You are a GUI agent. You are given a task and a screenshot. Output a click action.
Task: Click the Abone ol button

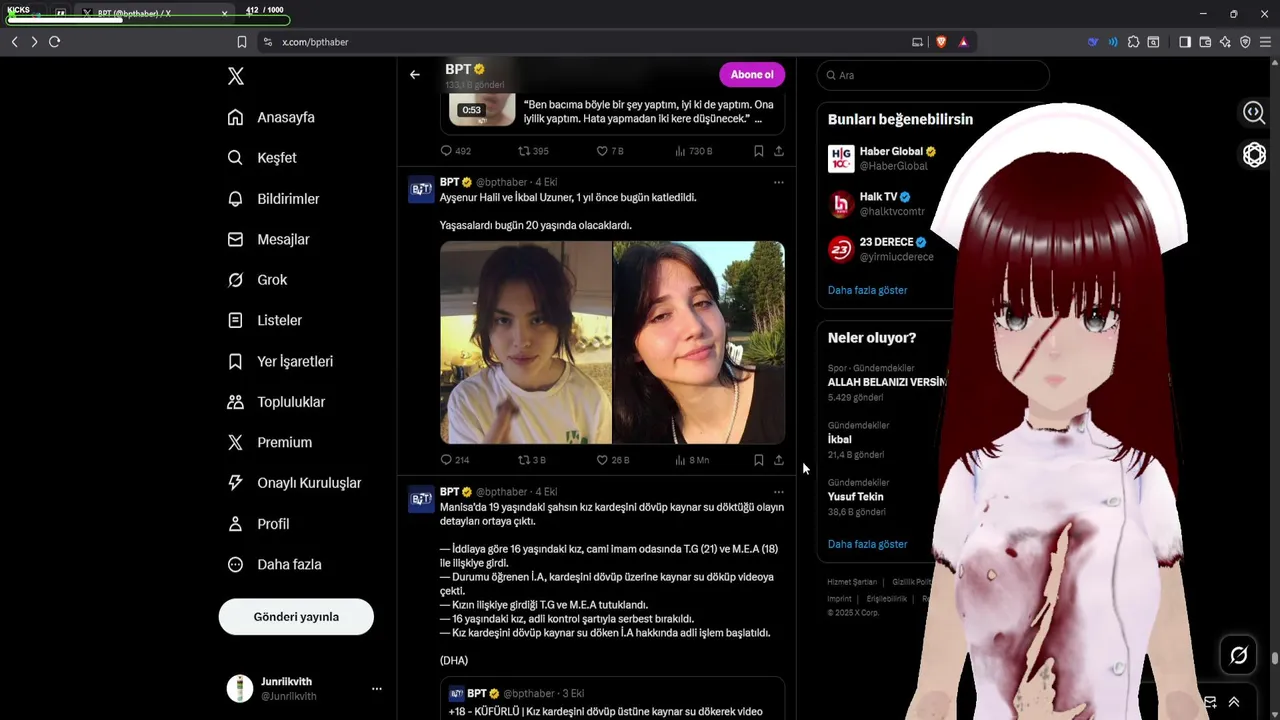pyautogui.click(x=752, y=75)
